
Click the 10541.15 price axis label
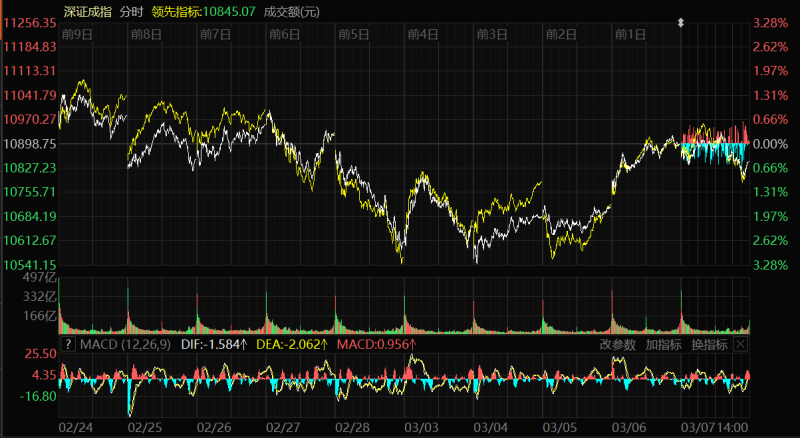click(30, 265)
